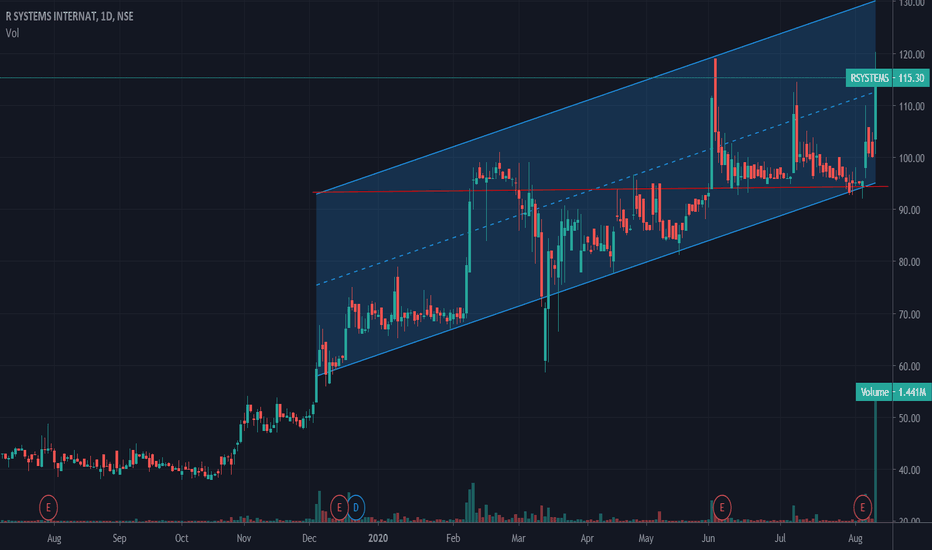Click the Aug label preceding Sep
The height and width of the screenshot is (550, 932).
pyautogui.click(x=54, y=538)
